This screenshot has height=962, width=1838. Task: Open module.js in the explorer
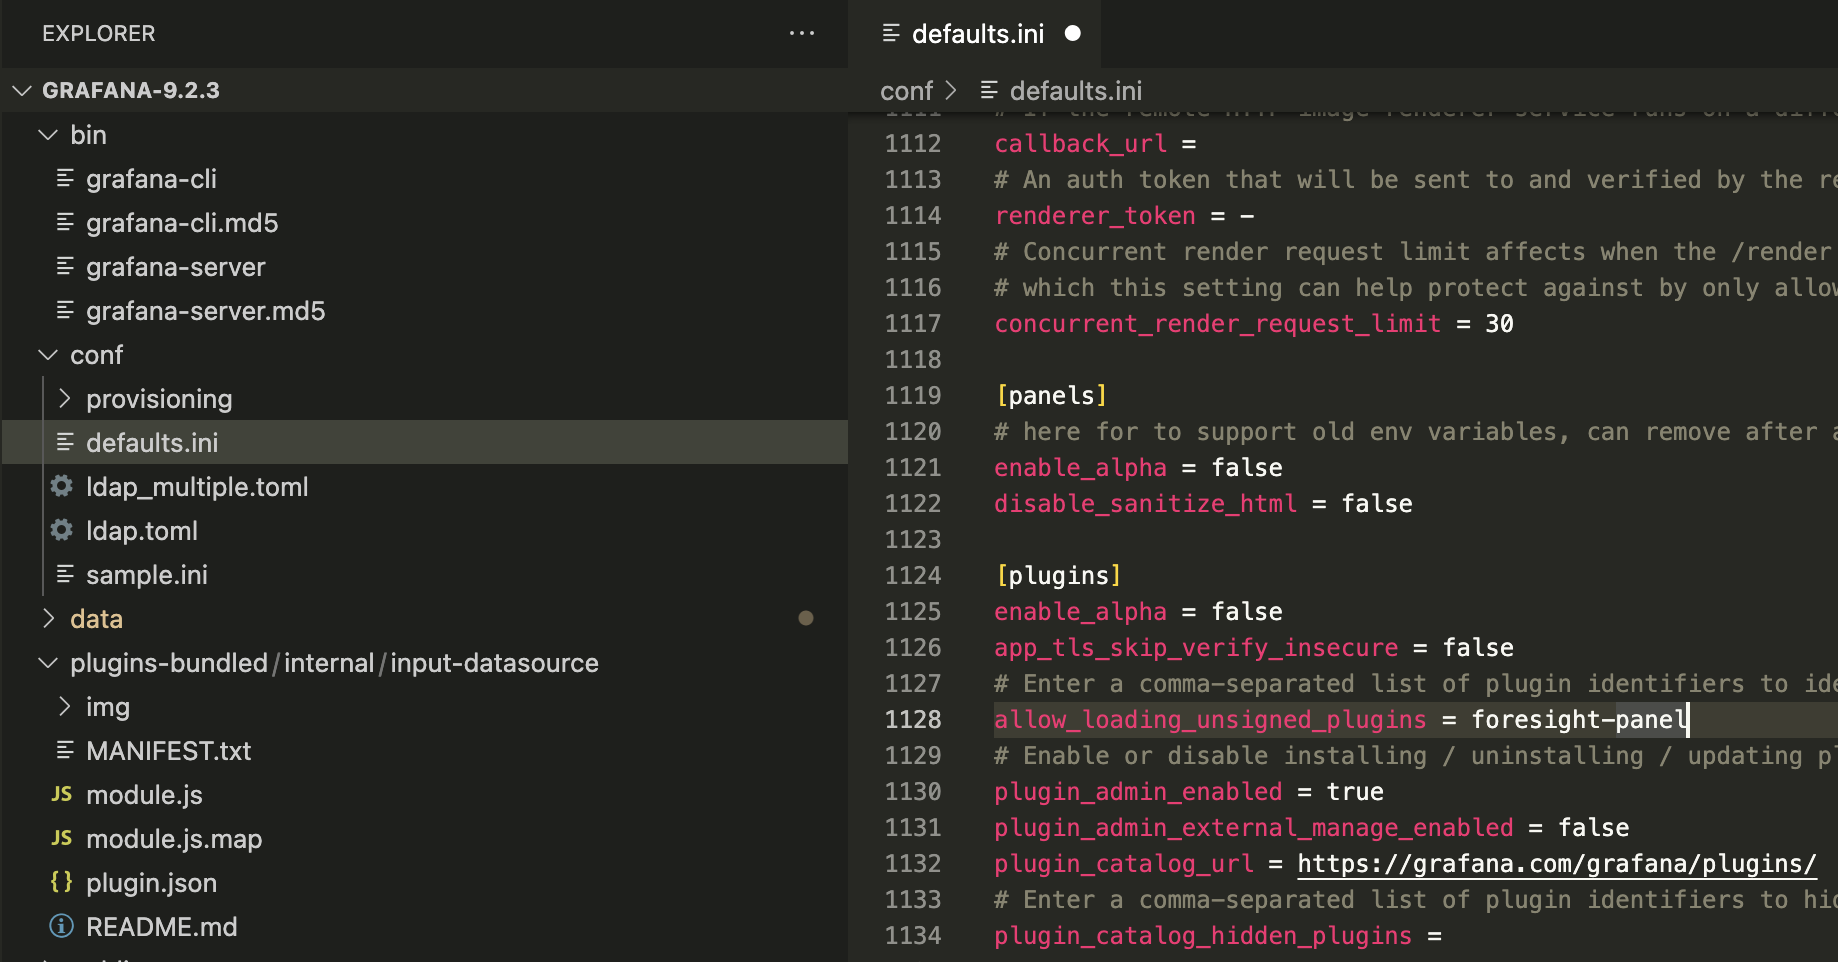[x=144, y=795]
